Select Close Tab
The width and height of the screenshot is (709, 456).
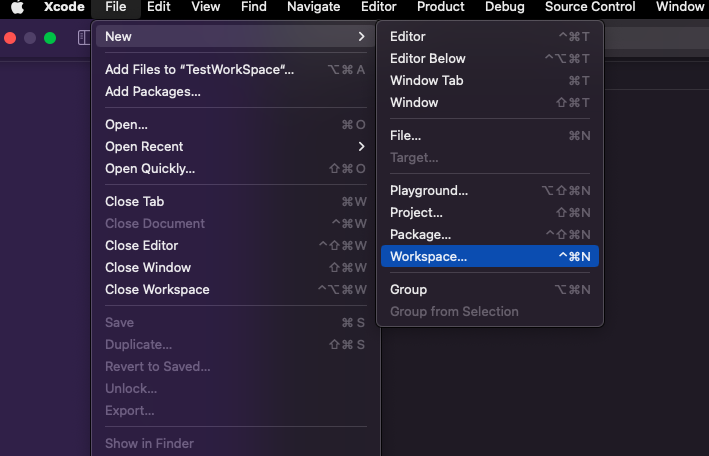235,201
